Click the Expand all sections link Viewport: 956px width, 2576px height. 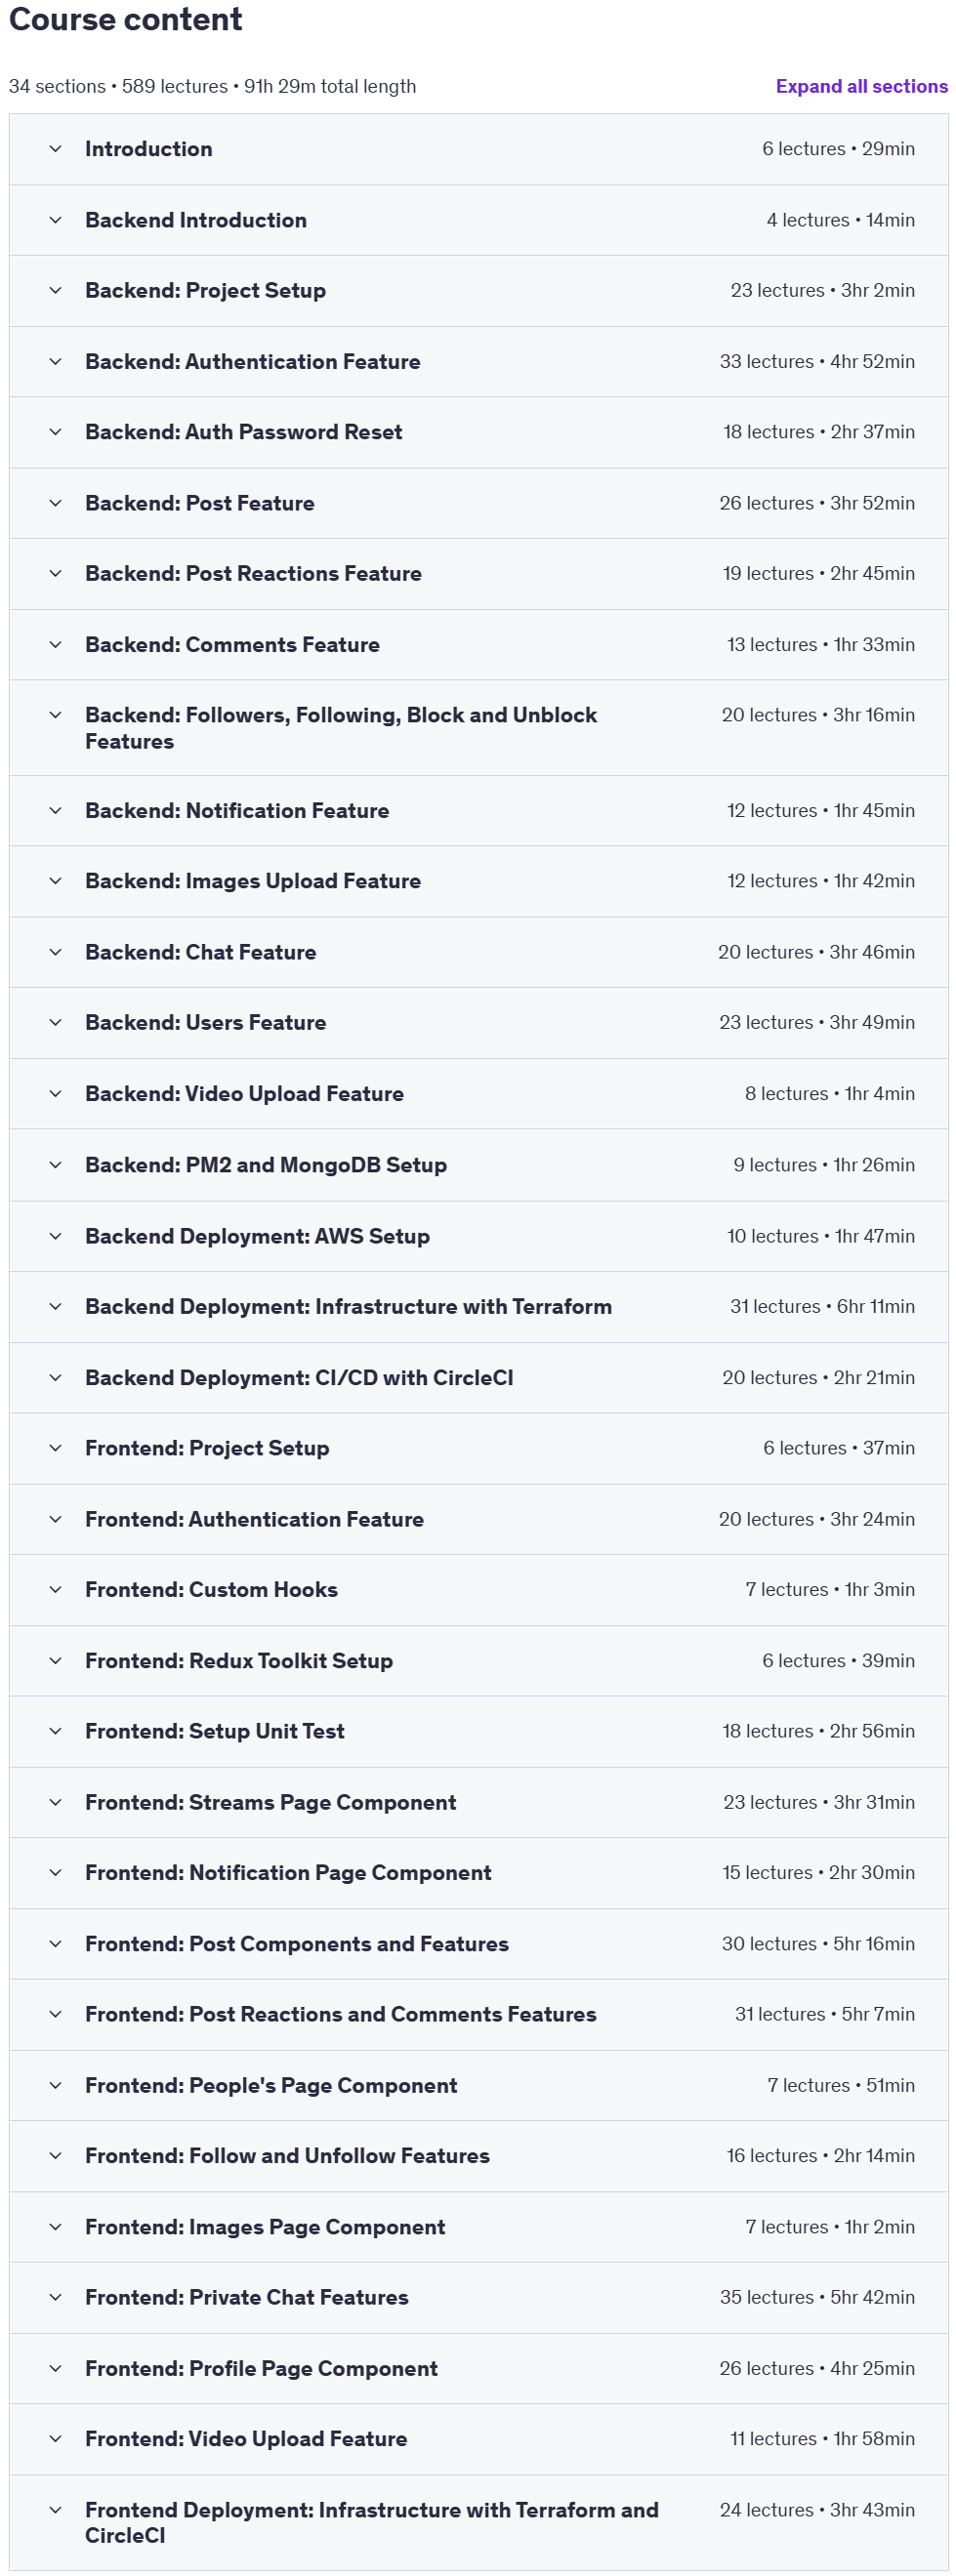pos(861,87)
